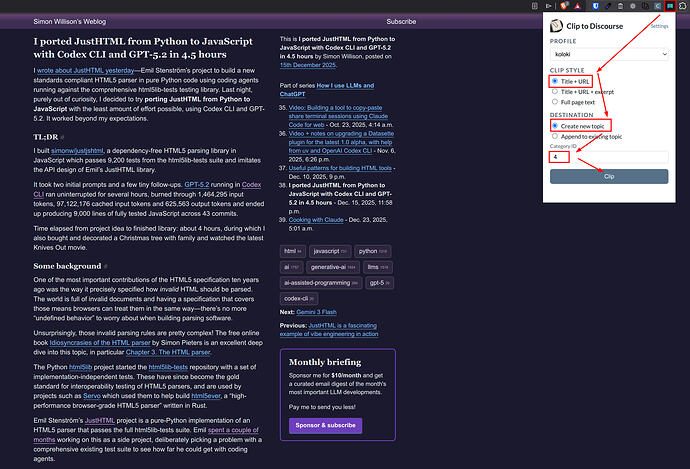The height and width of the screenshot is (469, 690).
Task: Follow the 'wrote about JustHTML yesterday' link
Action: (x=85, y=70)
